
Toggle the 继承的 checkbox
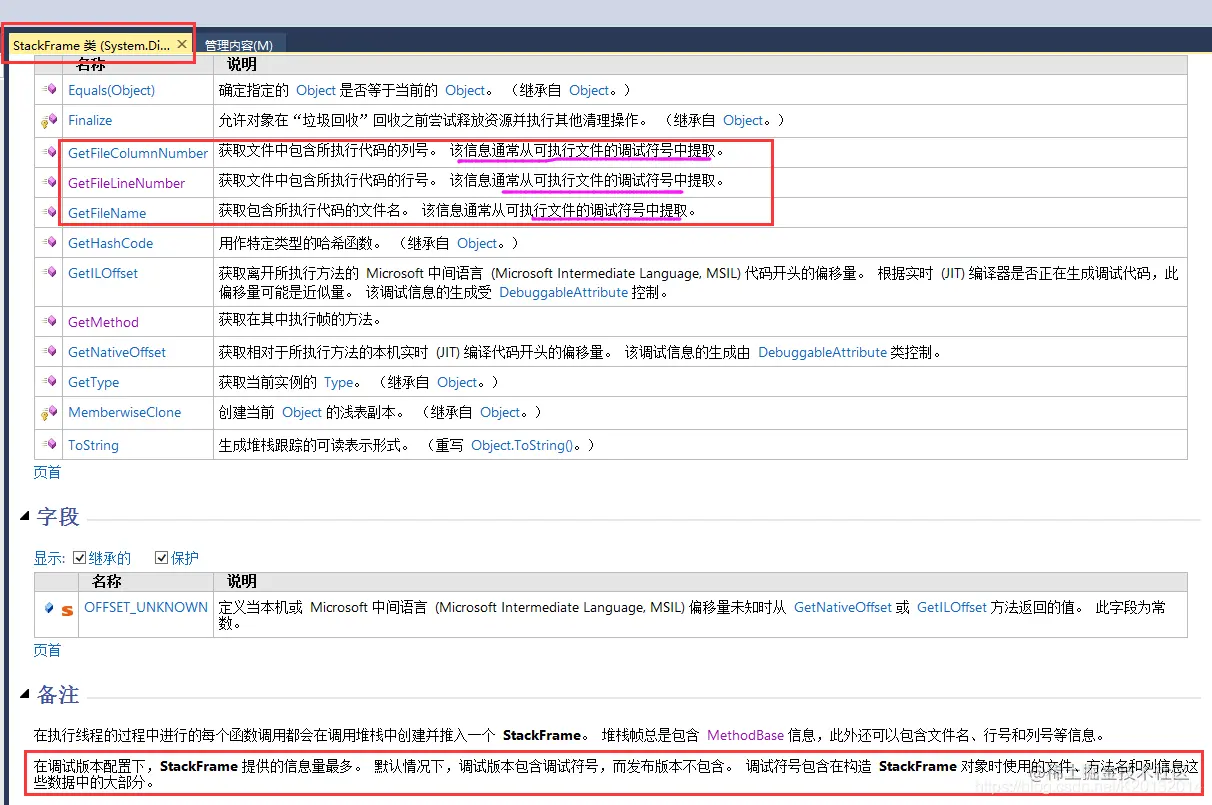(80, 558)
